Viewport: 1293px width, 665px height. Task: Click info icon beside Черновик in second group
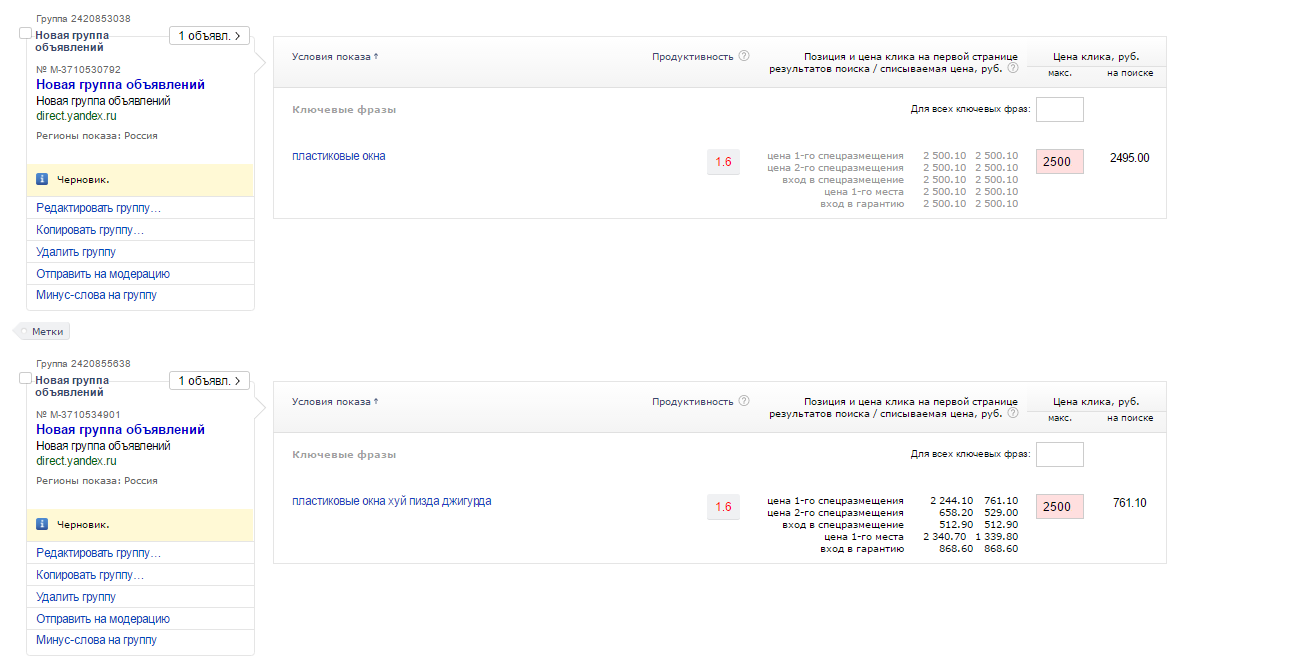tap(42, 524)
